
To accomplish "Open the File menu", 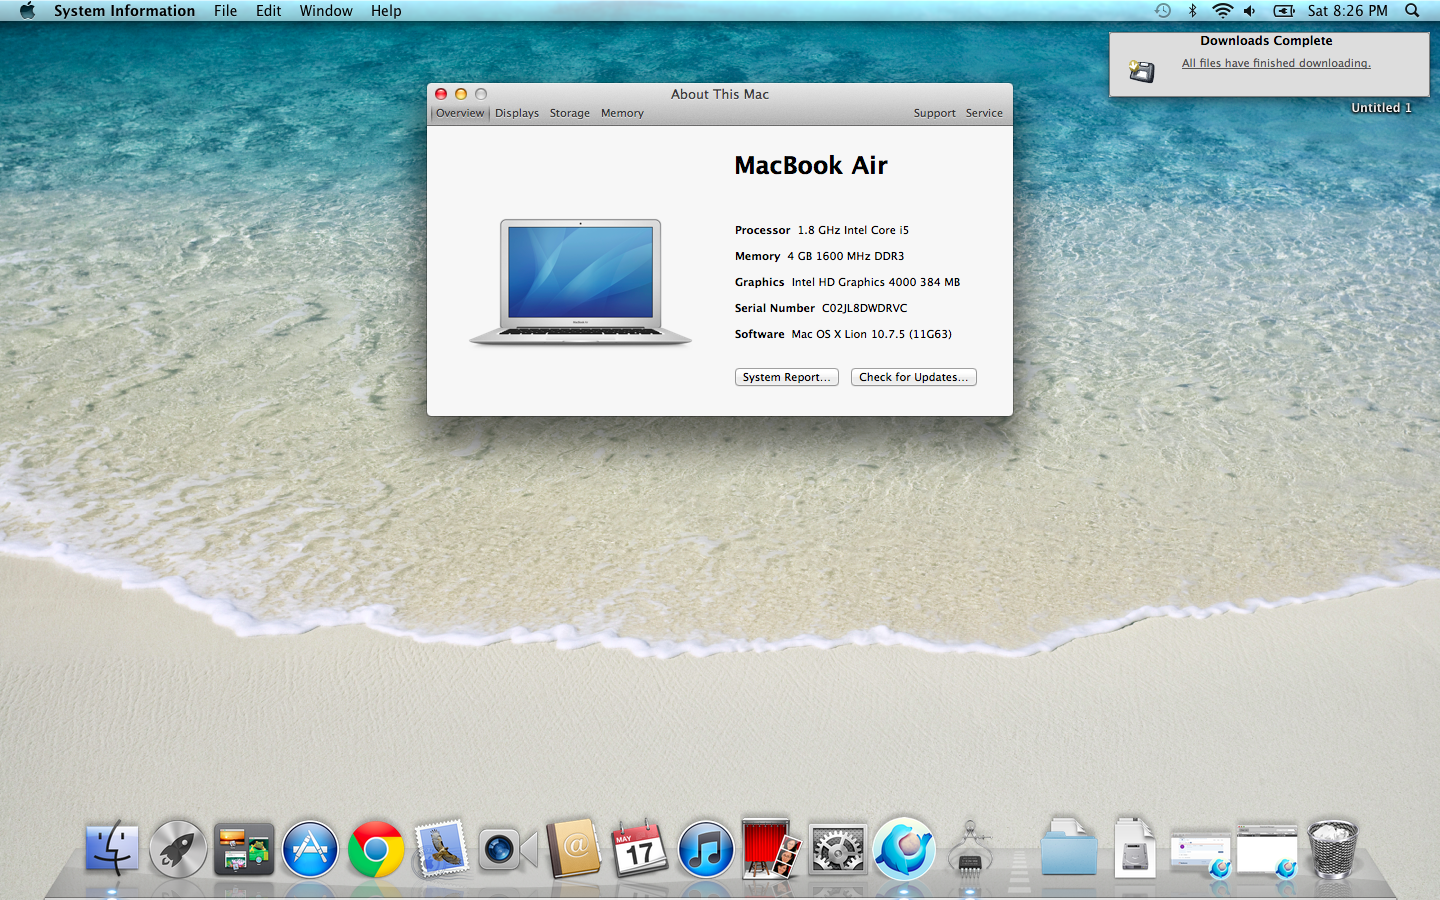I will (x=226, y=11).
